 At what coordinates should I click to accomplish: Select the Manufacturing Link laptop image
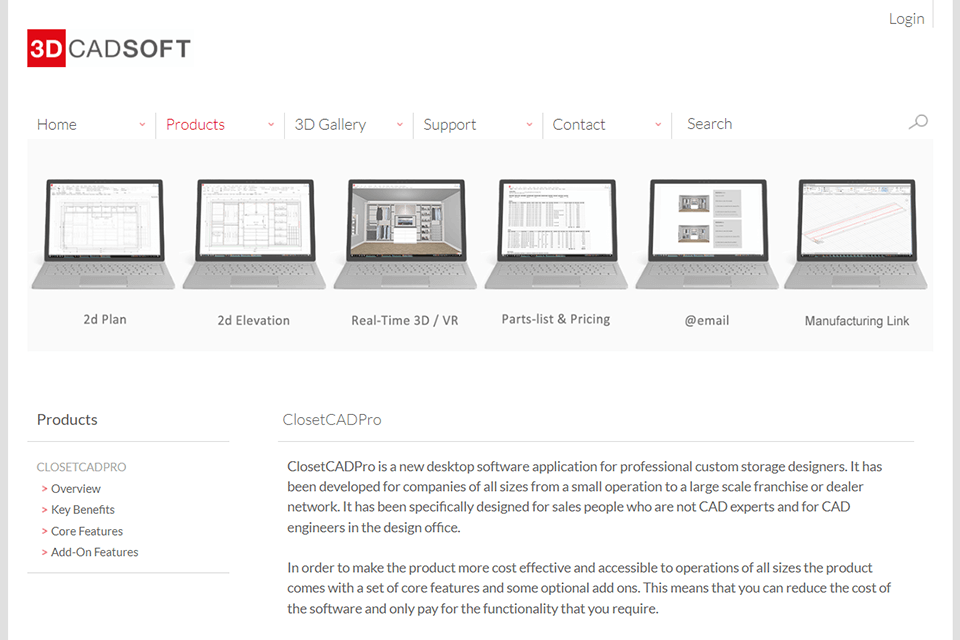pos(856,233)
